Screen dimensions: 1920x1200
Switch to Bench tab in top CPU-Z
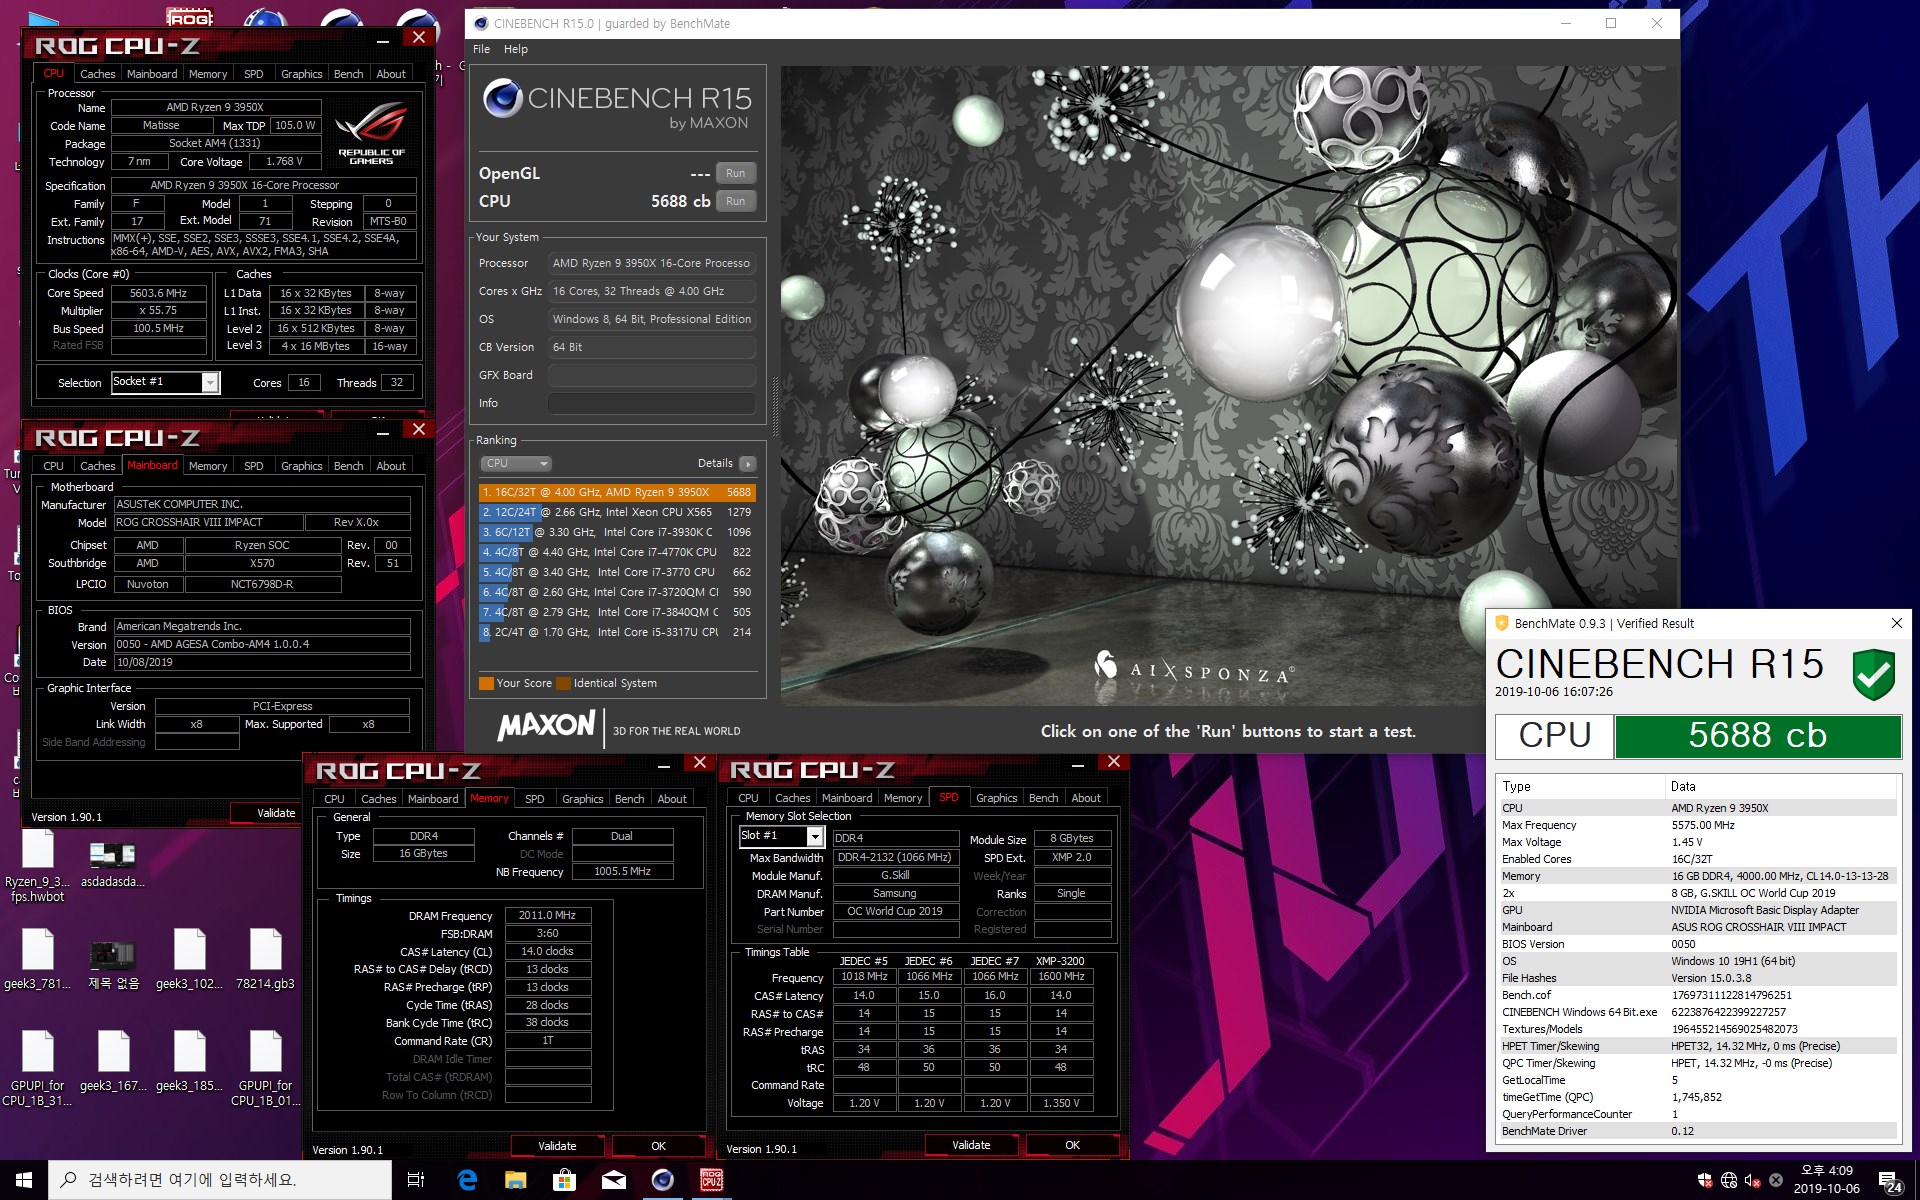click(x=348, y=74)
